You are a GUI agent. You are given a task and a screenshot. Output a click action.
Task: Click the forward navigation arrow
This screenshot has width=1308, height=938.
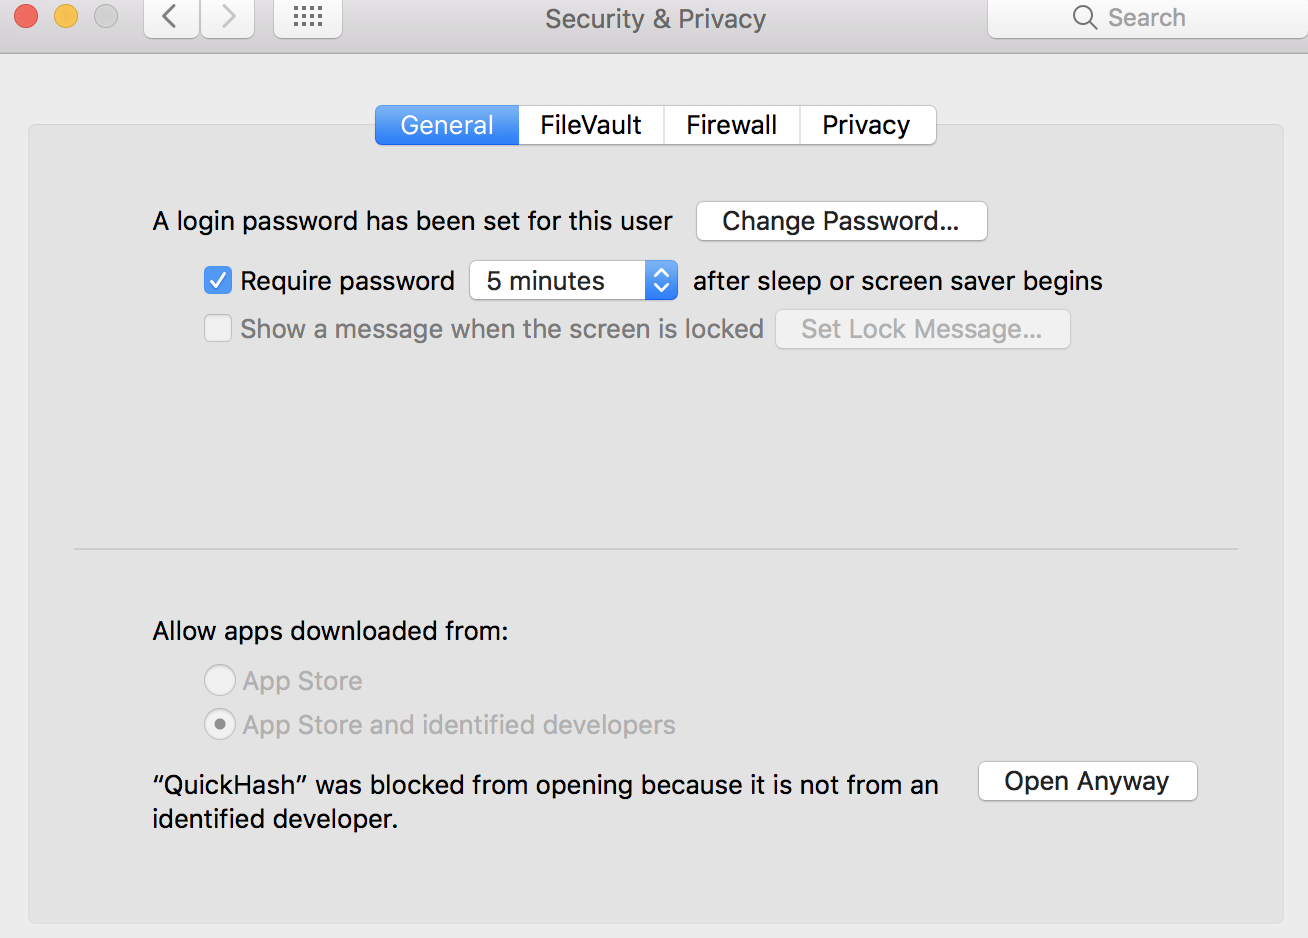[228, 17]
